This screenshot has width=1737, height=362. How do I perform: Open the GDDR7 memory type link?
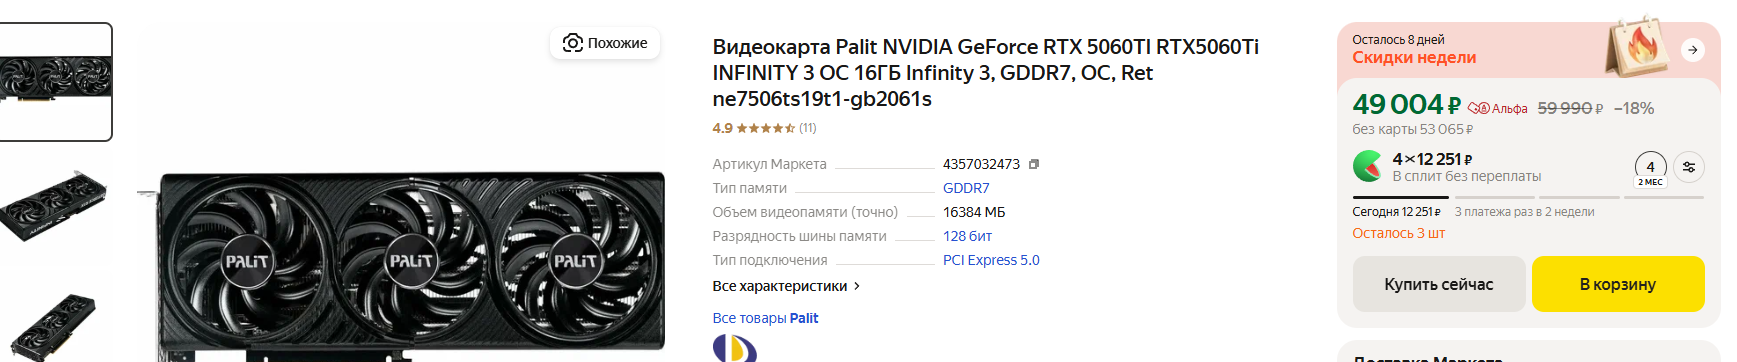pos(966,188)
